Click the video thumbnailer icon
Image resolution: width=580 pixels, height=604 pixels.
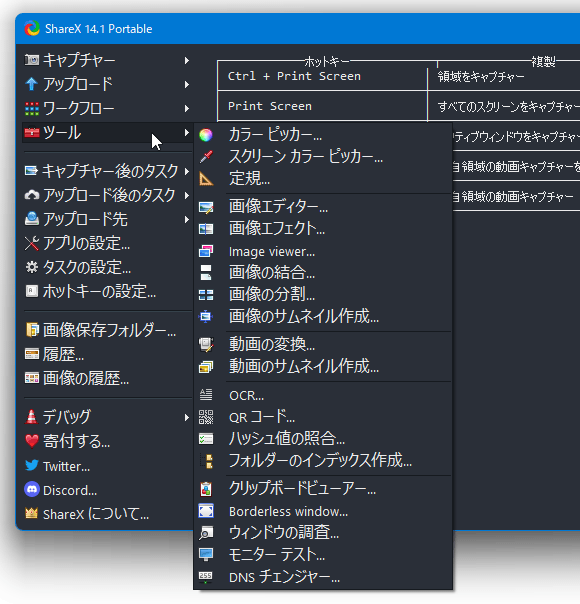(x=206, y=367)
